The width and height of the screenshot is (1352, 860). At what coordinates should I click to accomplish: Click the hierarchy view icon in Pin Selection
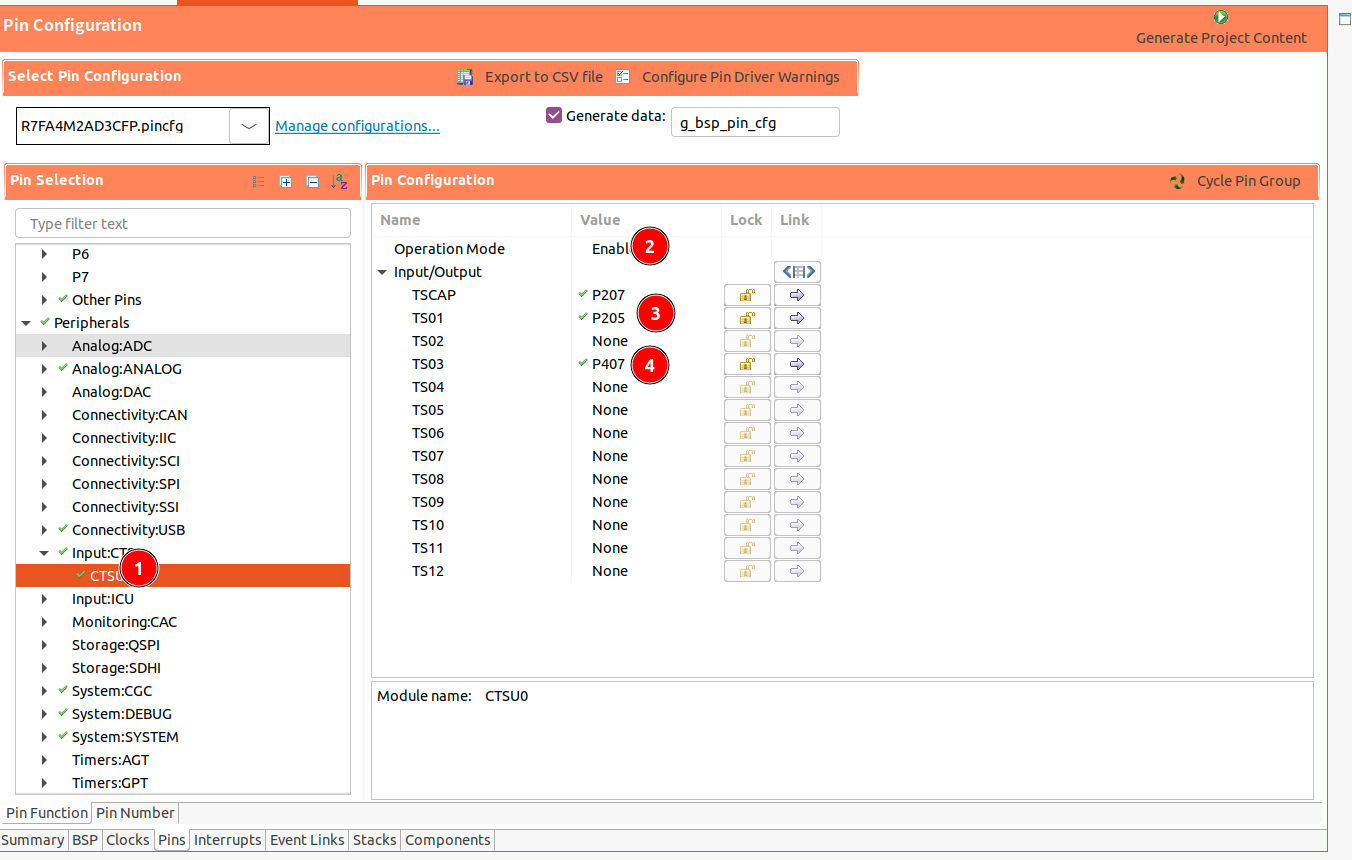pos(259,182)
